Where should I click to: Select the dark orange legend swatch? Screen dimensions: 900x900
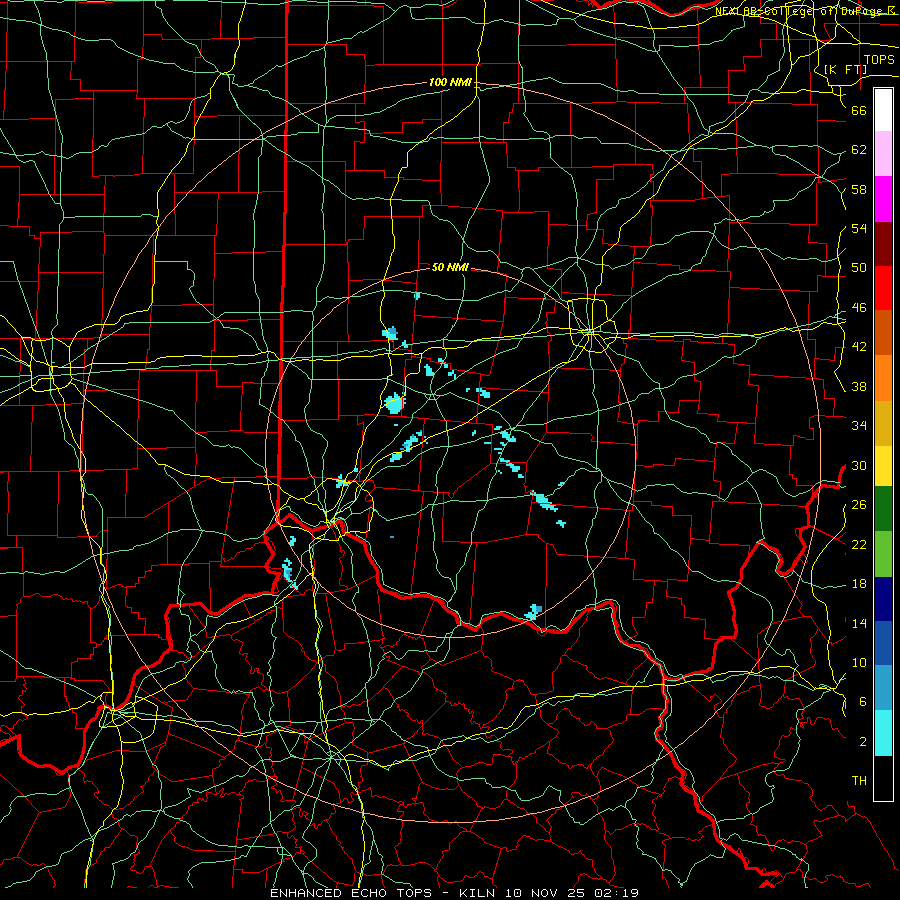tap(883, 333)
